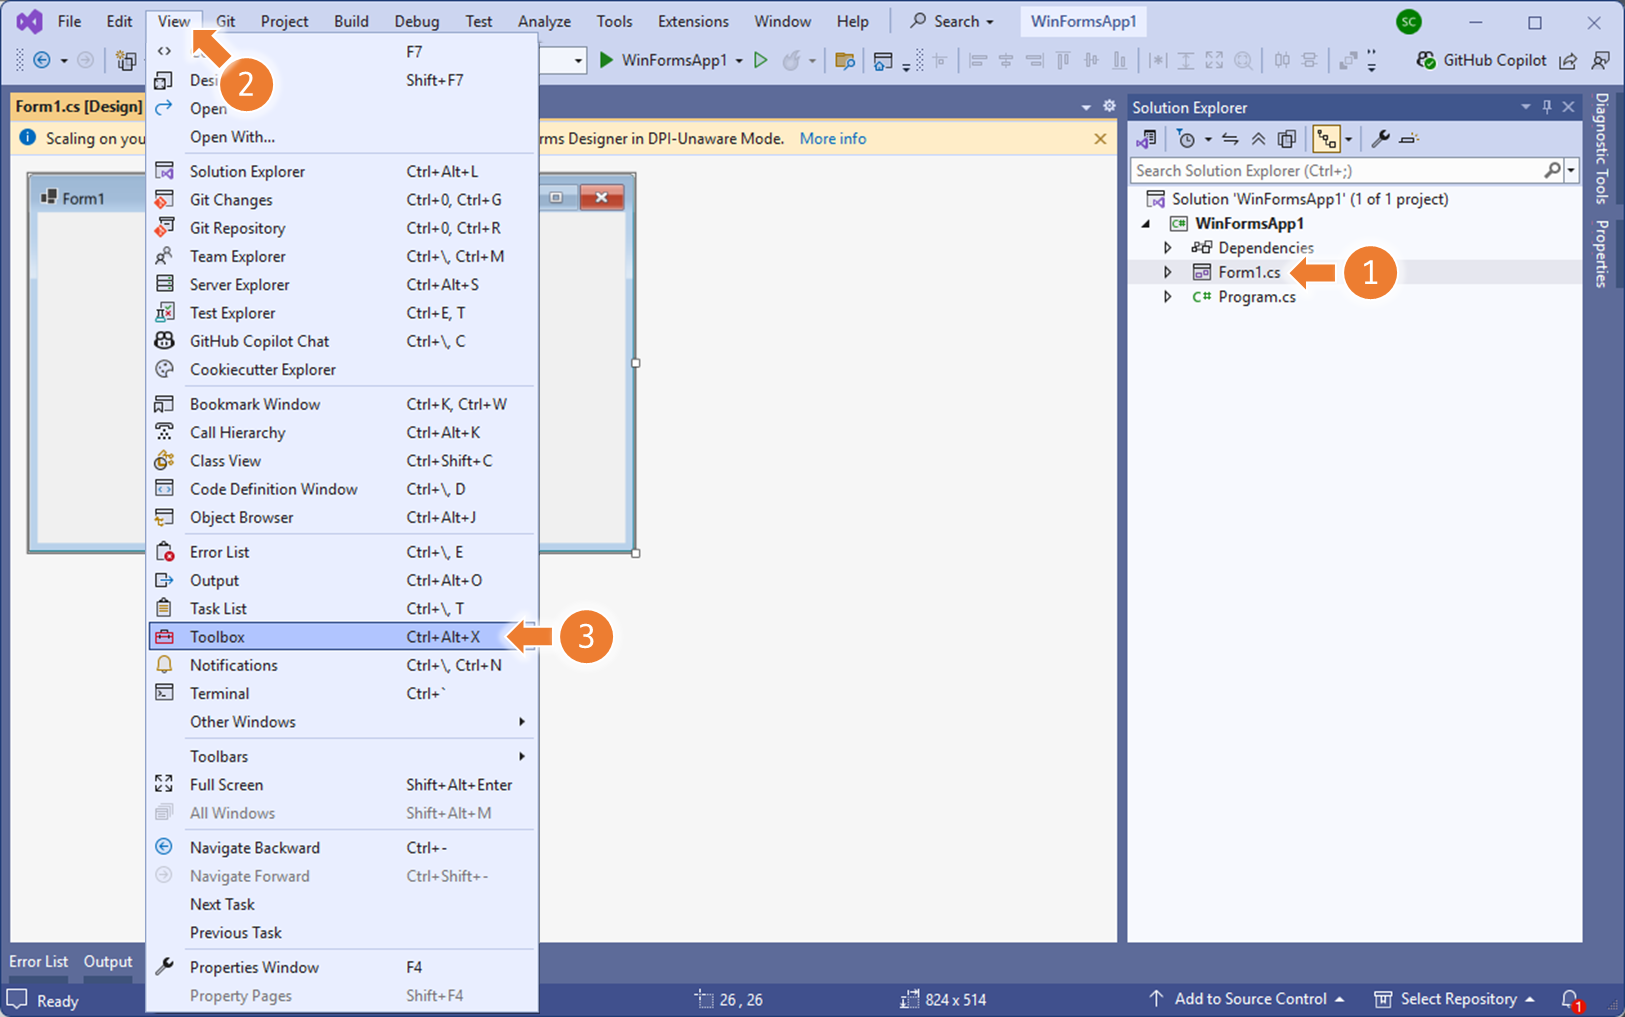1625x1017 pixels.
Task: Click Add to Source Control in status bar
Action: pyautogui.click(x=1246, y=999)
